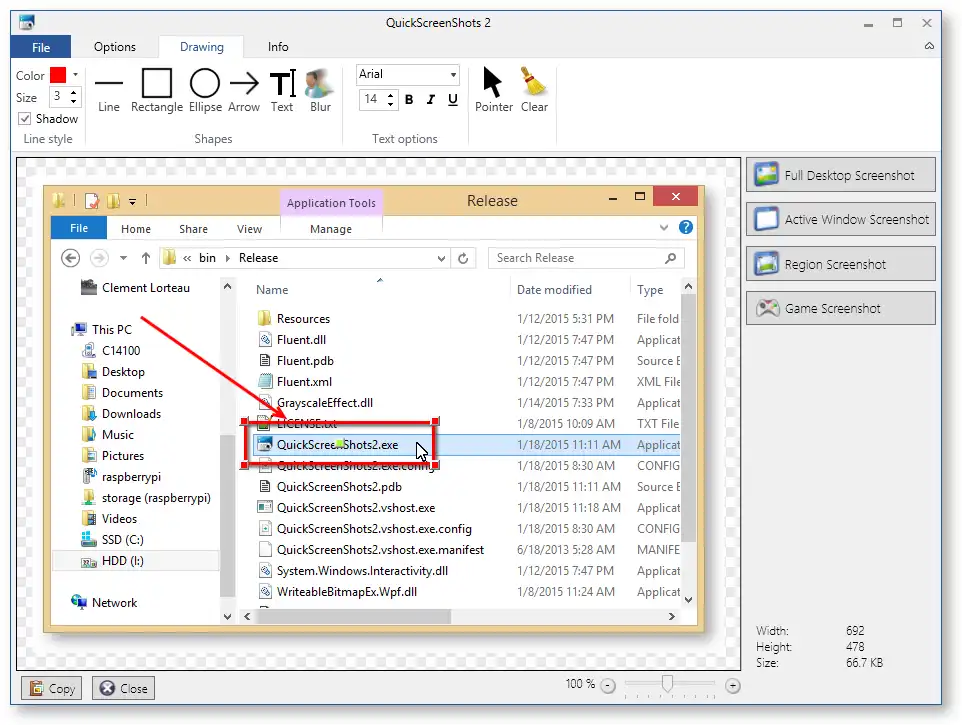
Task: Toggle Underline text formatting
Action: [453, 99]
